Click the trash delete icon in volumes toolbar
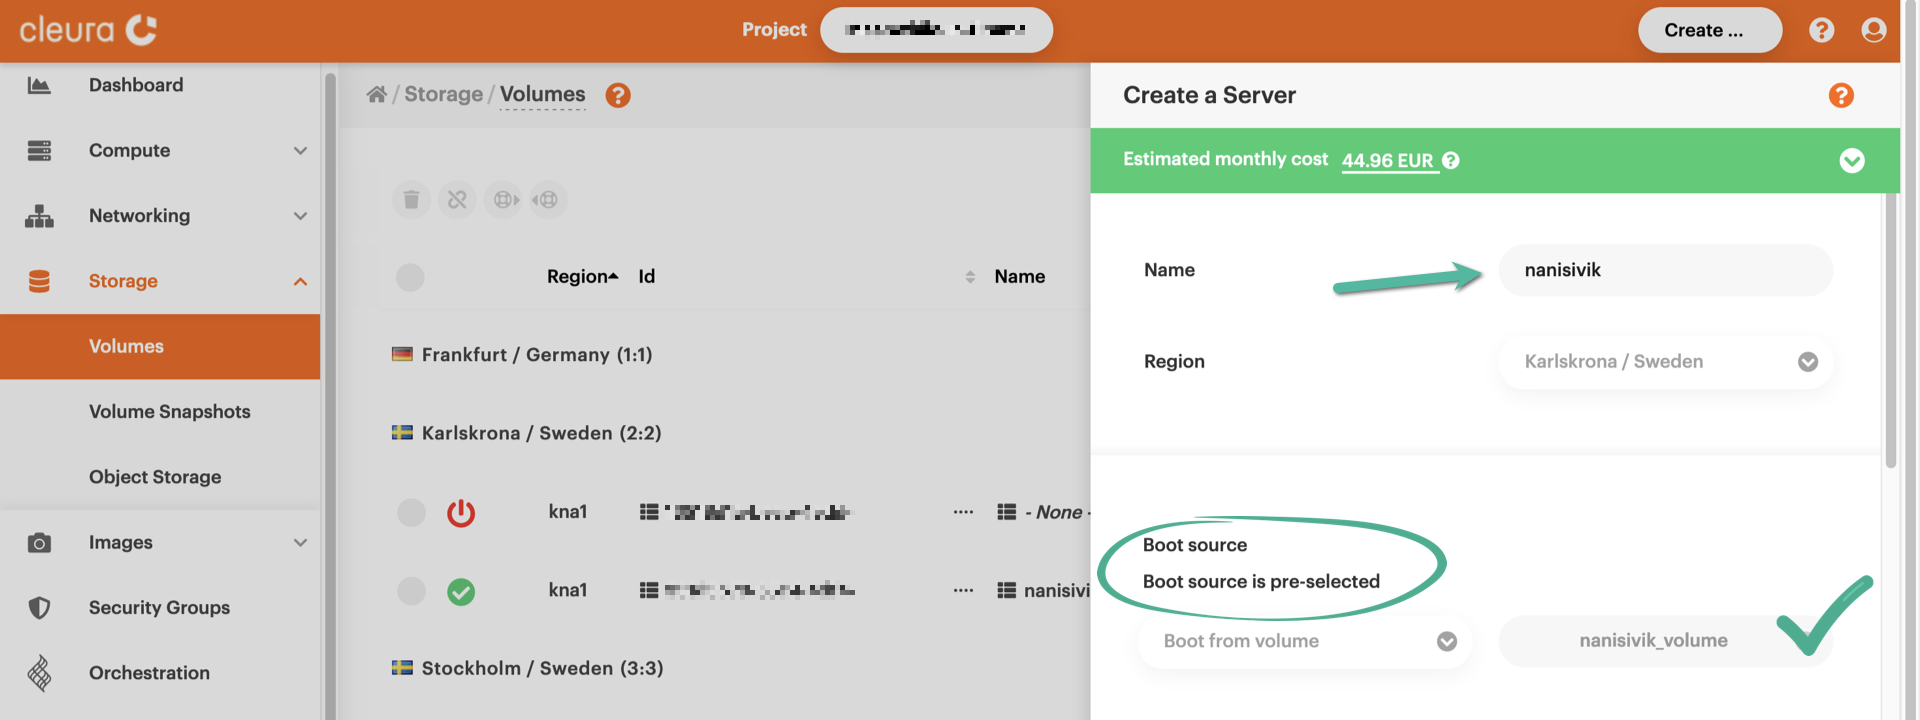The height and width of the screenshot is (720, 1920). (x=411, y=200)
